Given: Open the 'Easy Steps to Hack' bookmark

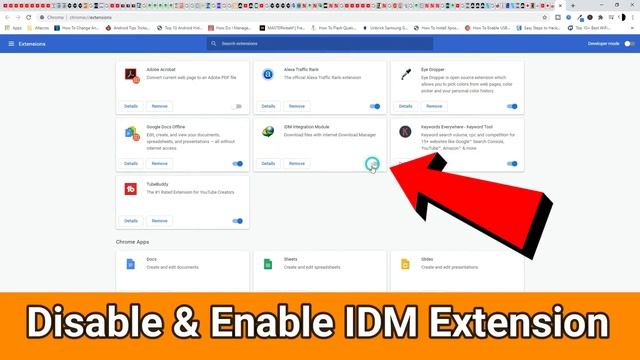Looking at the screenshot, I should (x=539, y=28).
